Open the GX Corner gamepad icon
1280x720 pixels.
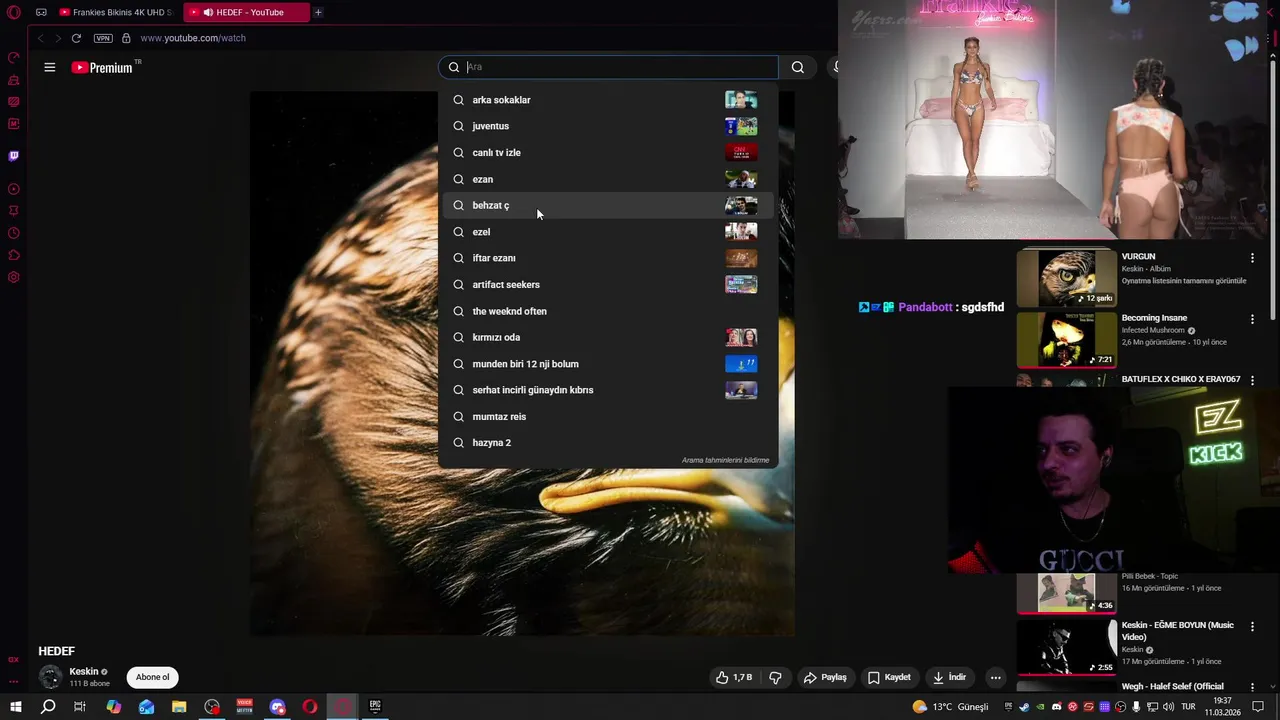coord(41,12)
